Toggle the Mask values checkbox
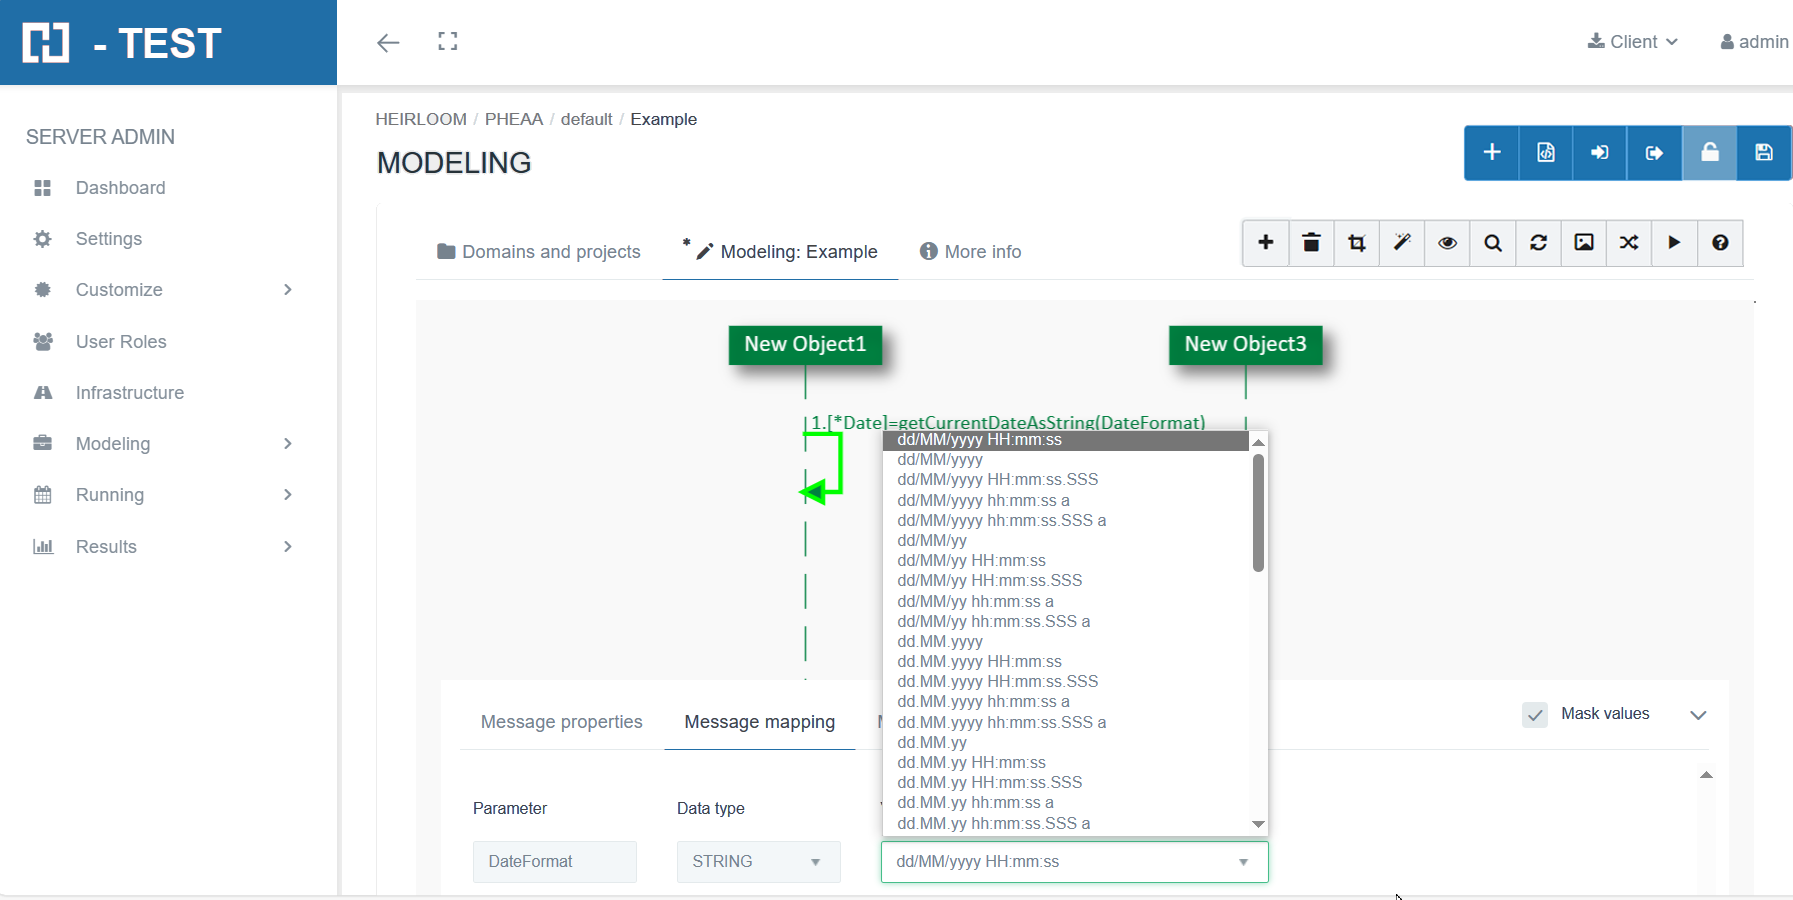Viewport: 1793px width, 900px height. point(1535,714)
